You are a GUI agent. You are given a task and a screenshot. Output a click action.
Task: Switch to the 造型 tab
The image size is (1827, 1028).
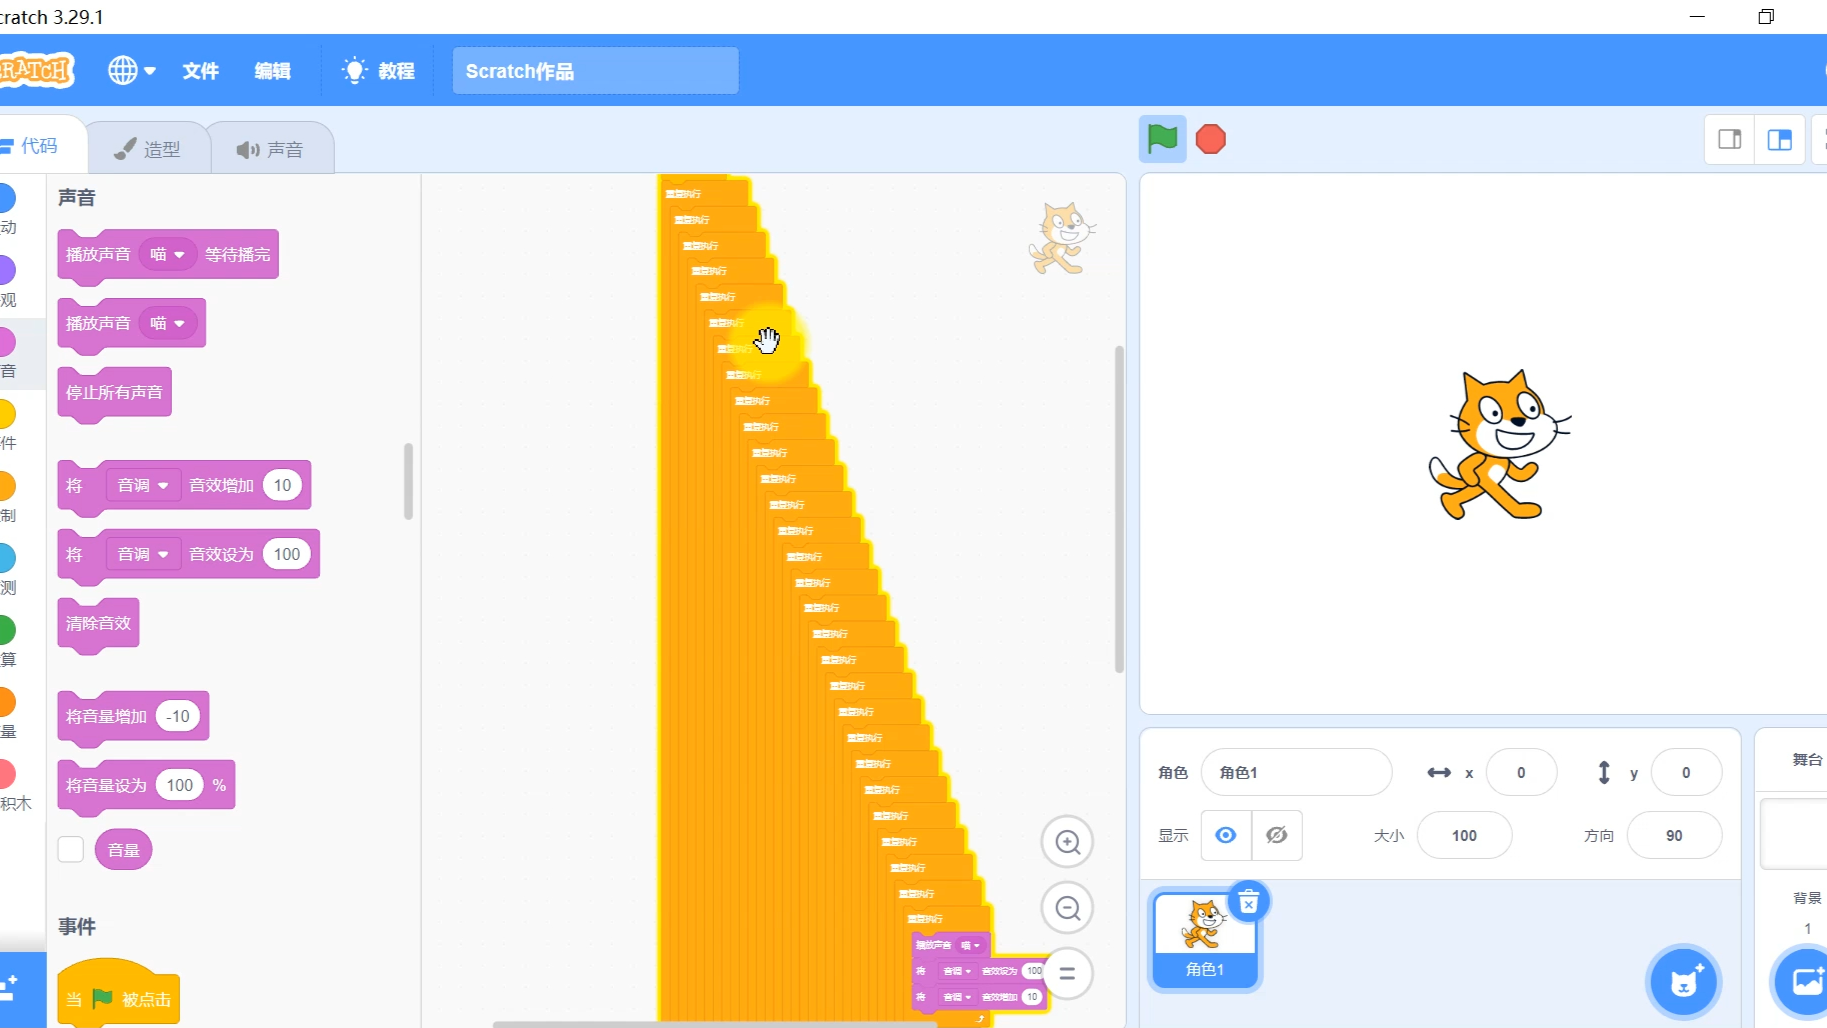tap(148, 149)
